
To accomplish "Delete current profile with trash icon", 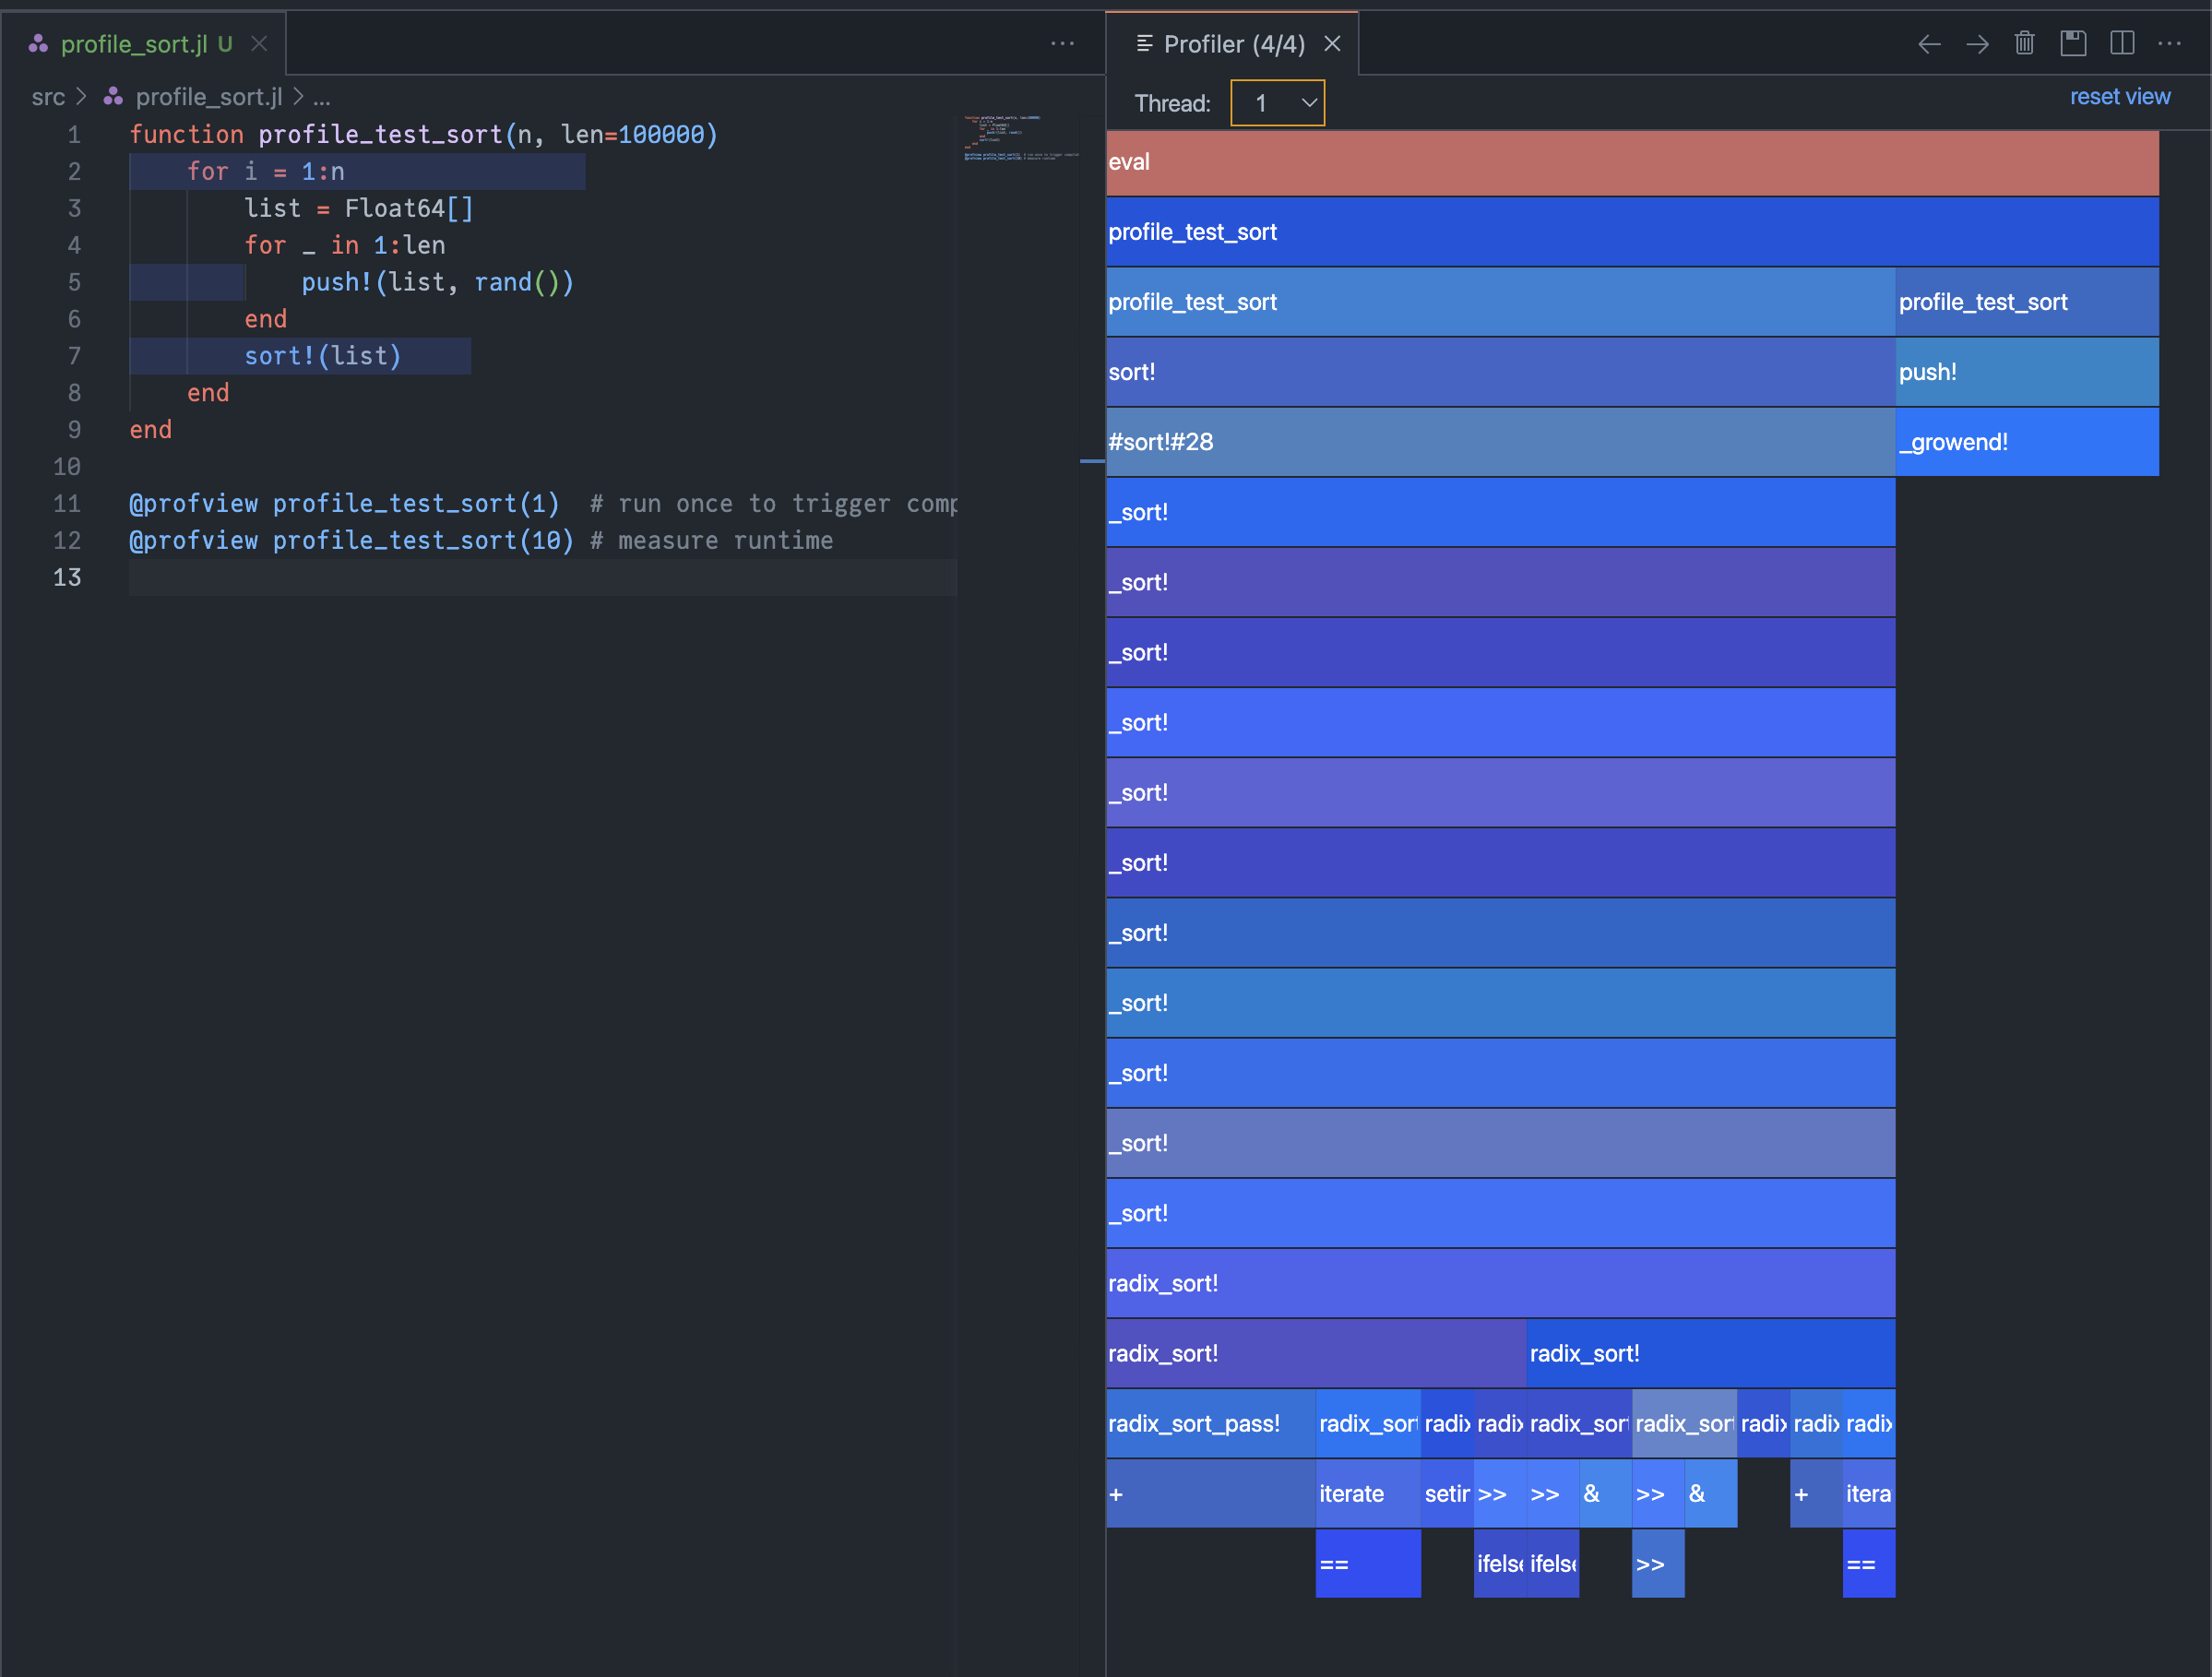I will click(x=2024, y=44).
